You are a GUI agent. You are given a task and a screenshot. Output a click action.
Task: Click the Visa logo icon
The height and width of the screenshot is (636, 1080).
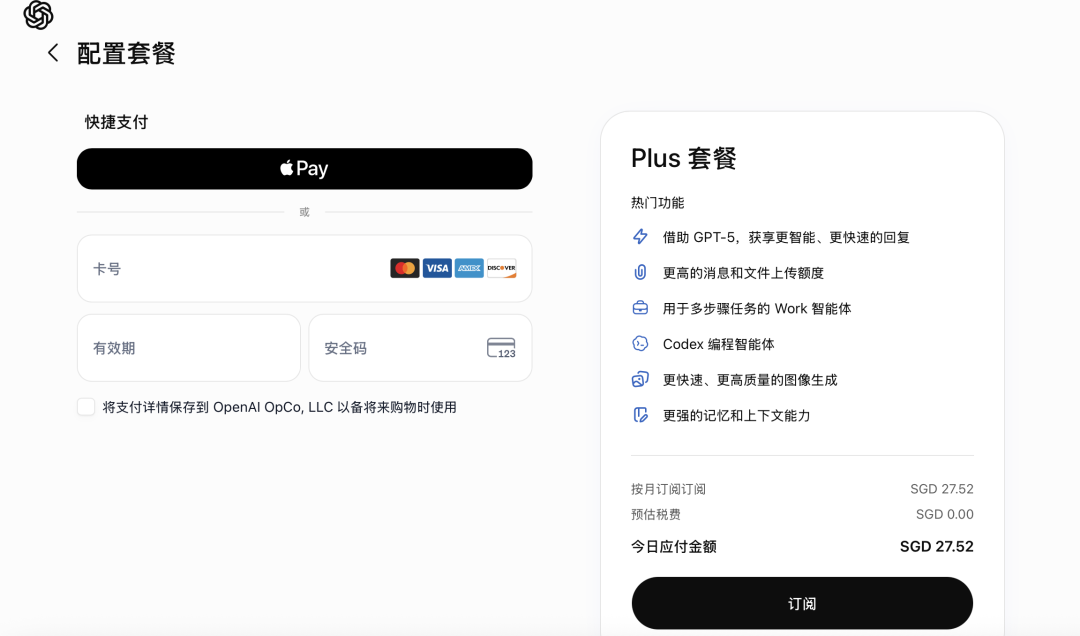[437, 268]
